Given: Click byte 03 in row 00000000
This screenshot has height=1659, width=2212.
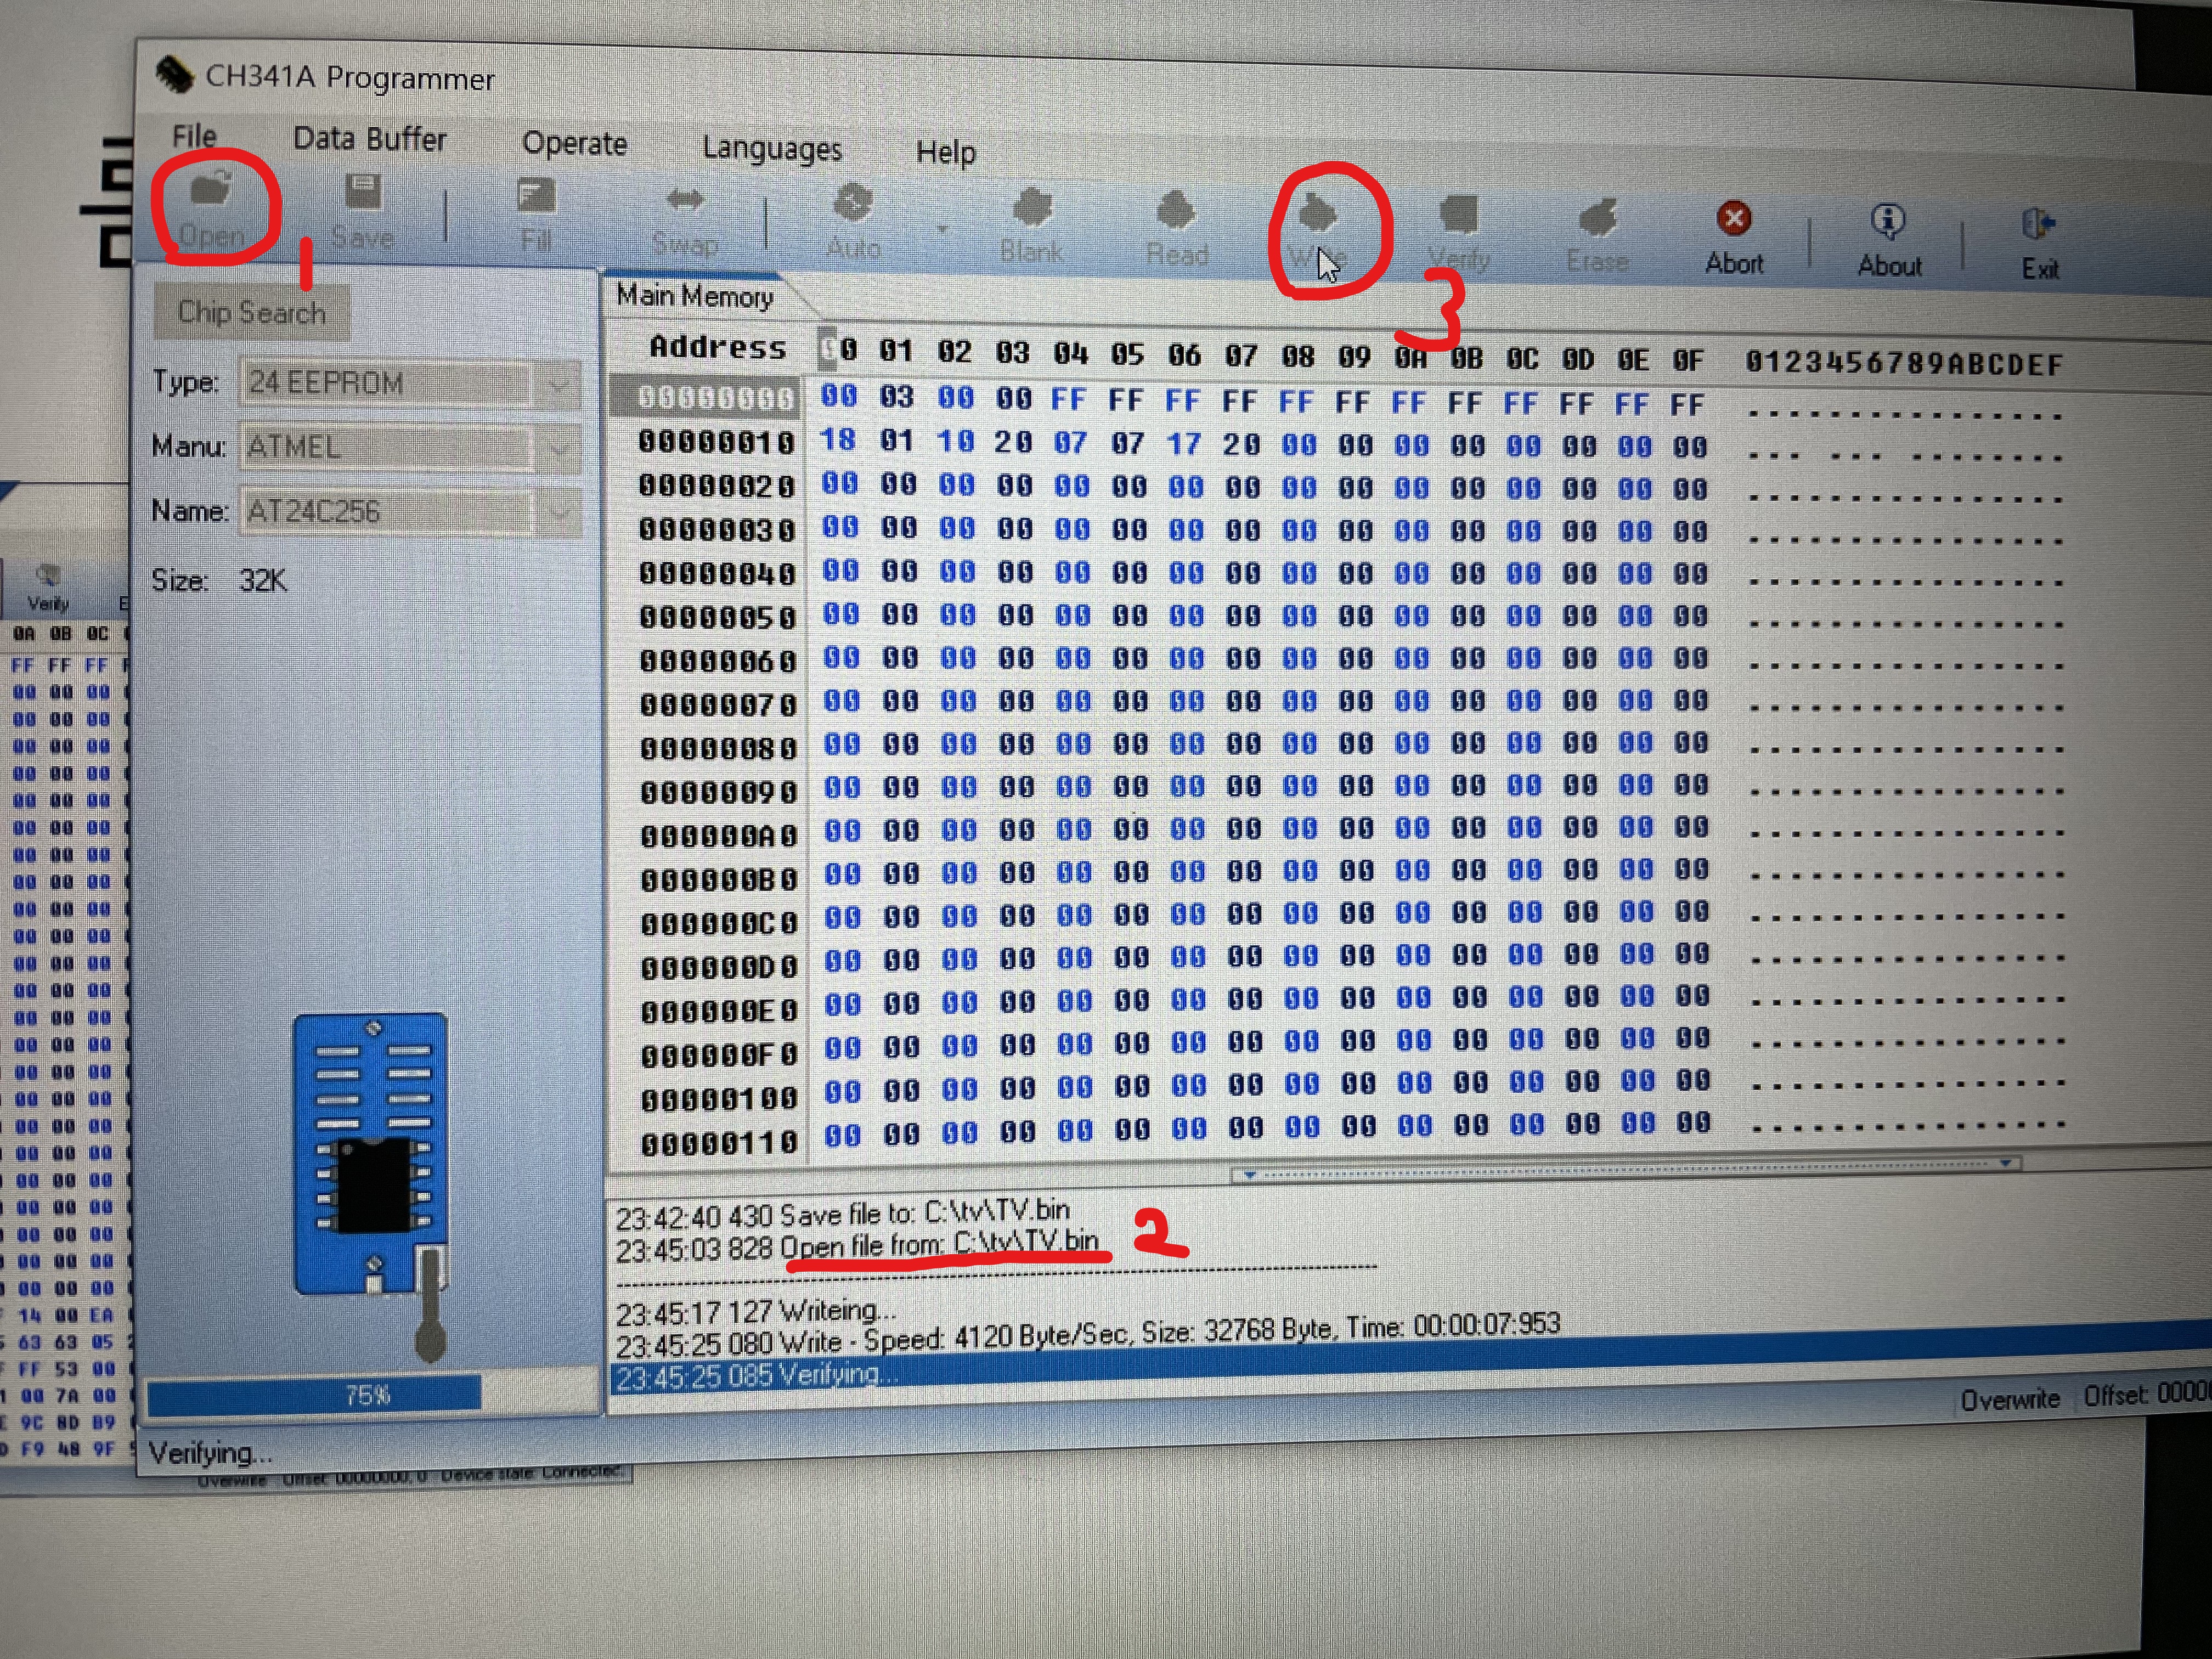Looking at the screenshot, I should [896, 397].
